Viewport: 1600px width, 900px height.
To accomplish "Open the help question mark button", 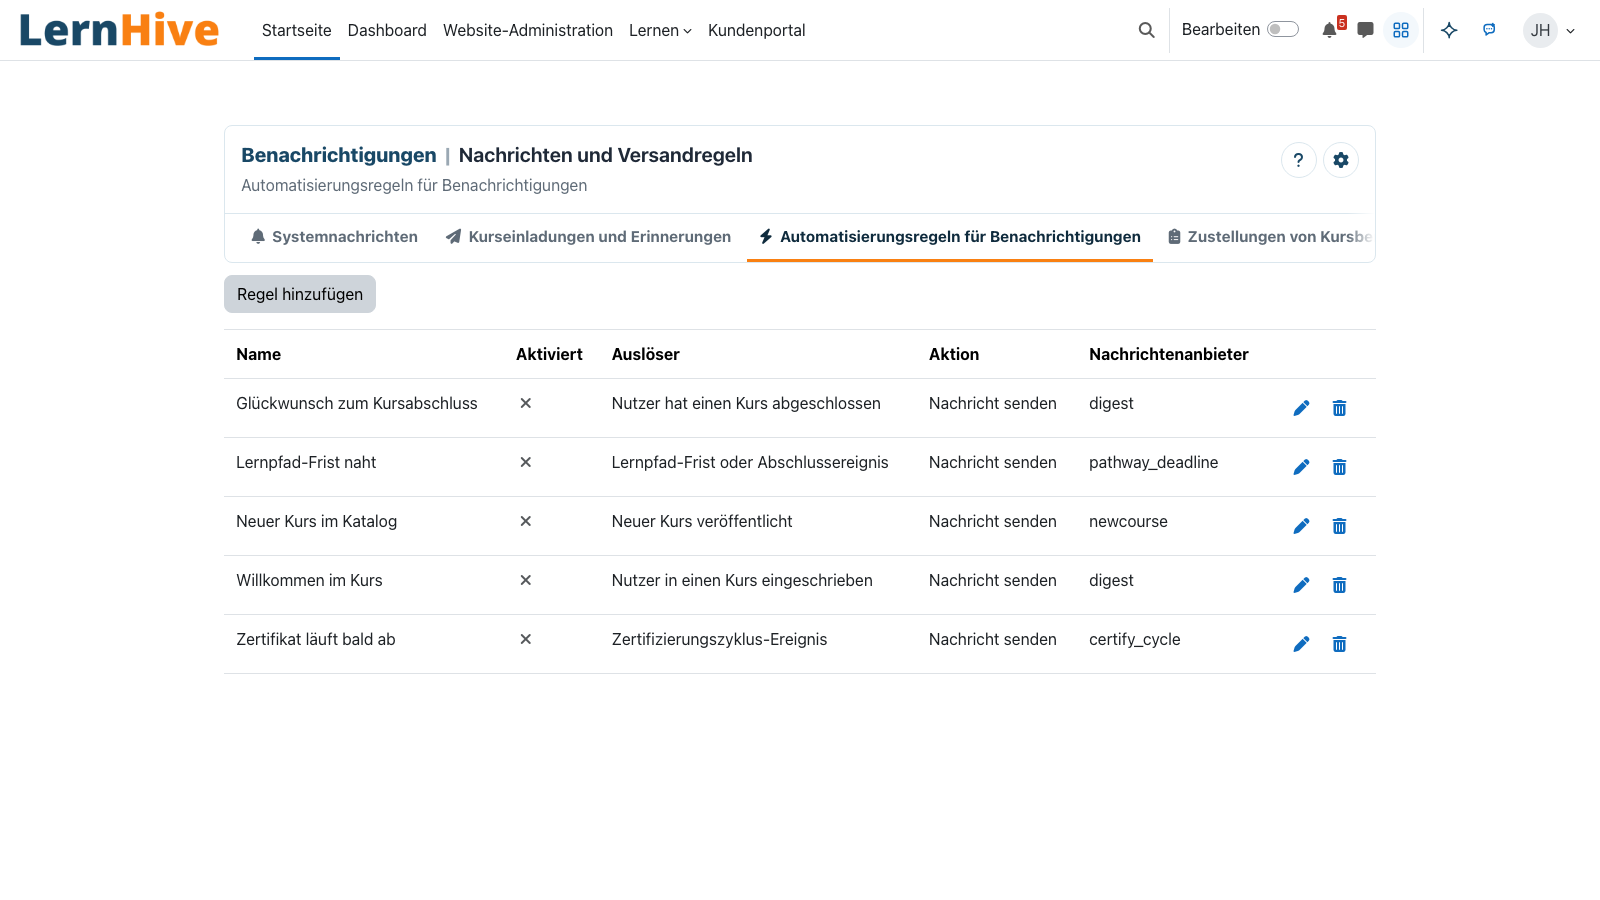I will (1298, 160).
